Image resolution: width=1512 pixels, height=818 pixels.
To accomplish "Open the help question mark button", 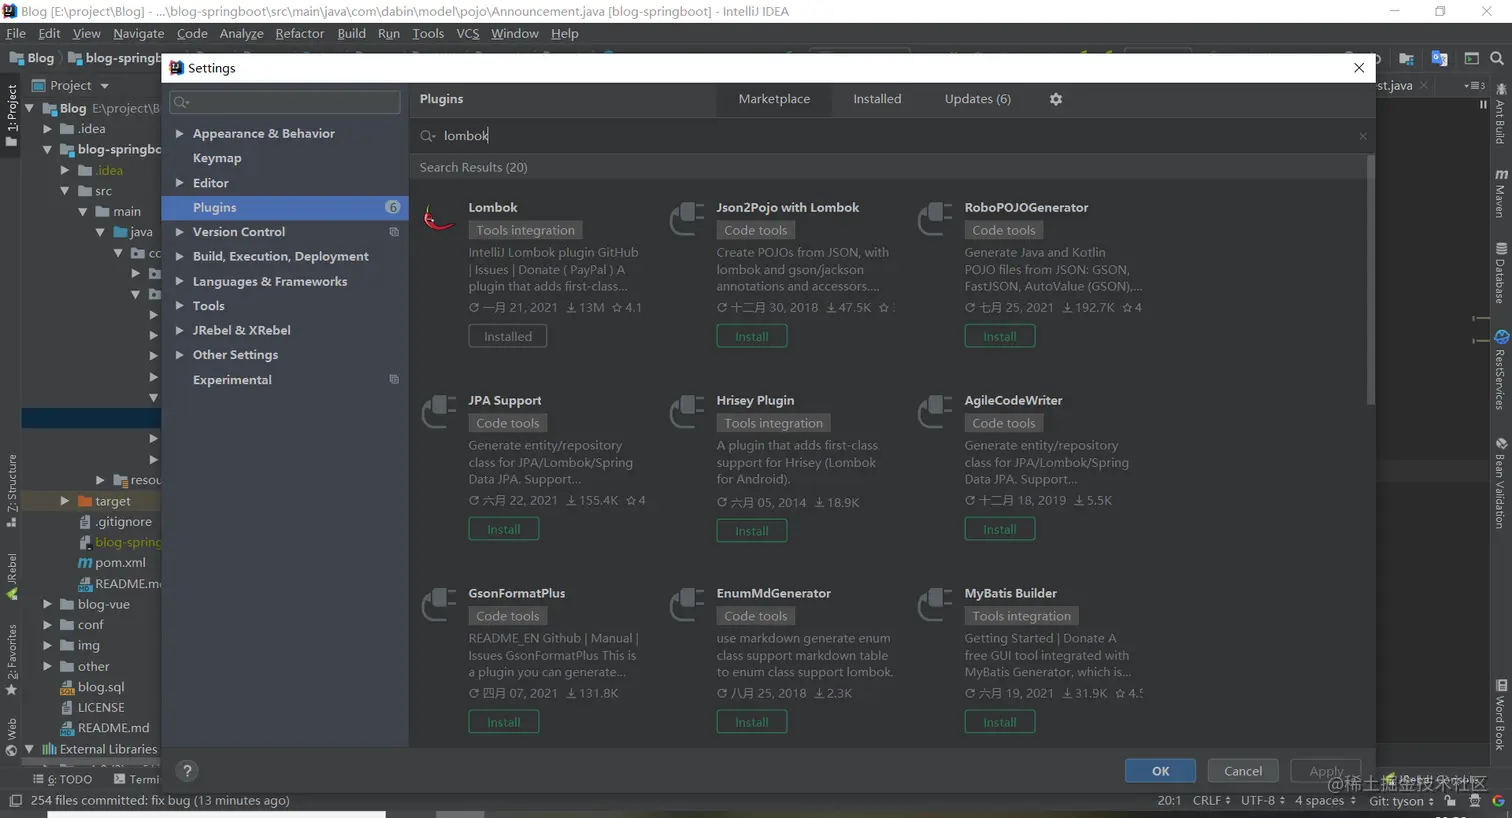I will pos(186,771).
